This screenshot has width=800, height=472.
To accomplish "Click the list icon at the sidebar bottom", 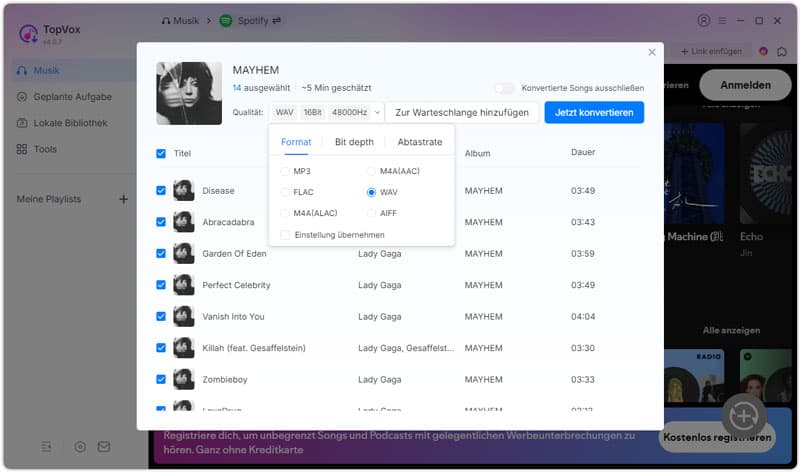I will (x=46, y=447).
